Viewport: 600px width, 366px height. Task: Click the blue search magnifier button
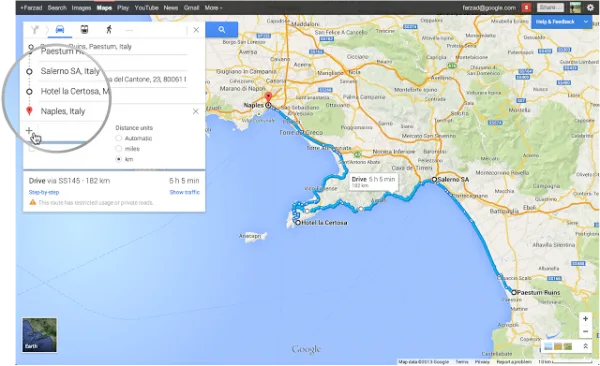pyautogui.click(x=222, y=29)
